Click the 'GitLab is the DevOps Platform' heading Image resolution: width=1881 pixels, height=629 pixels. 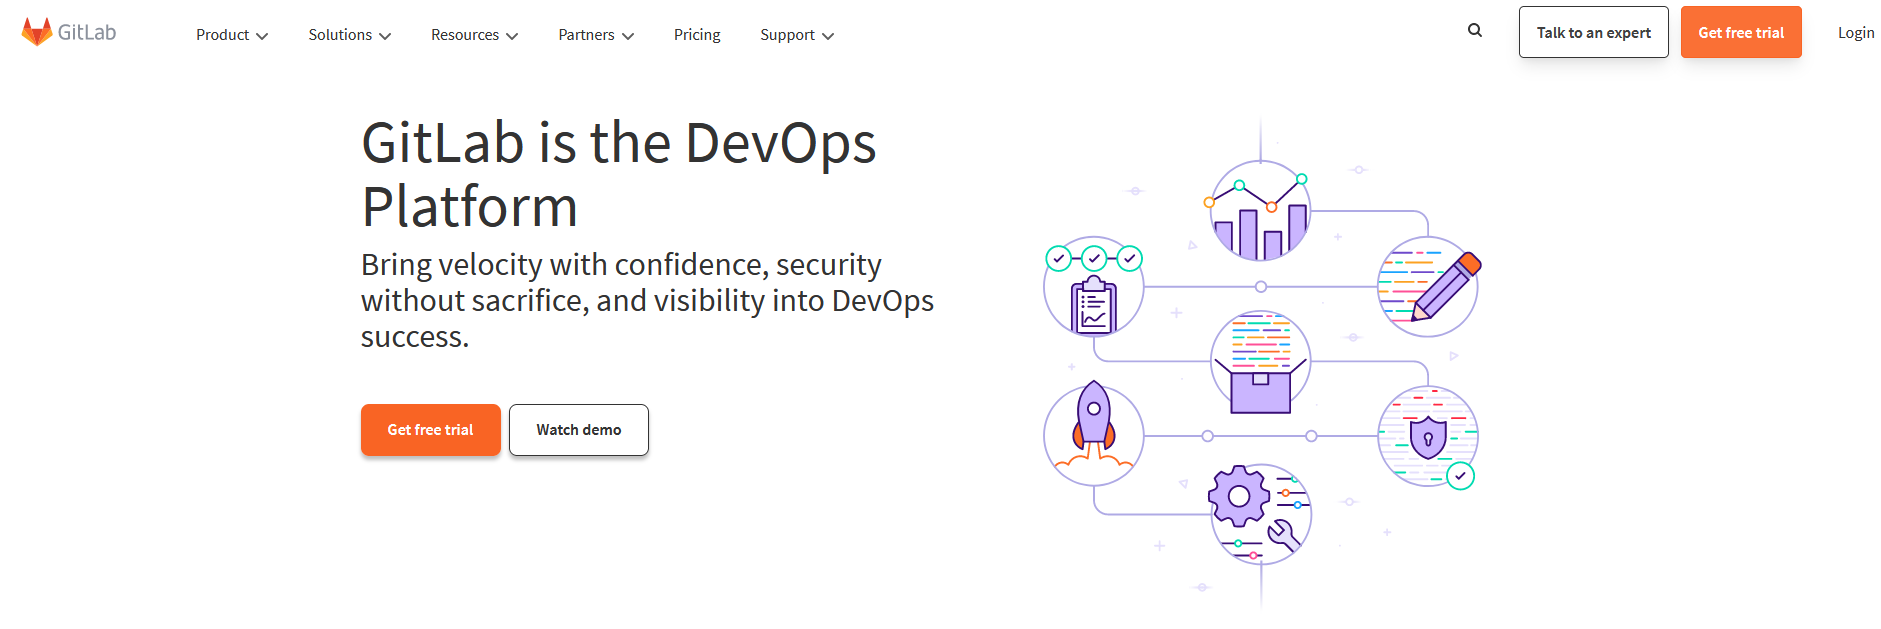pos(619,174)
